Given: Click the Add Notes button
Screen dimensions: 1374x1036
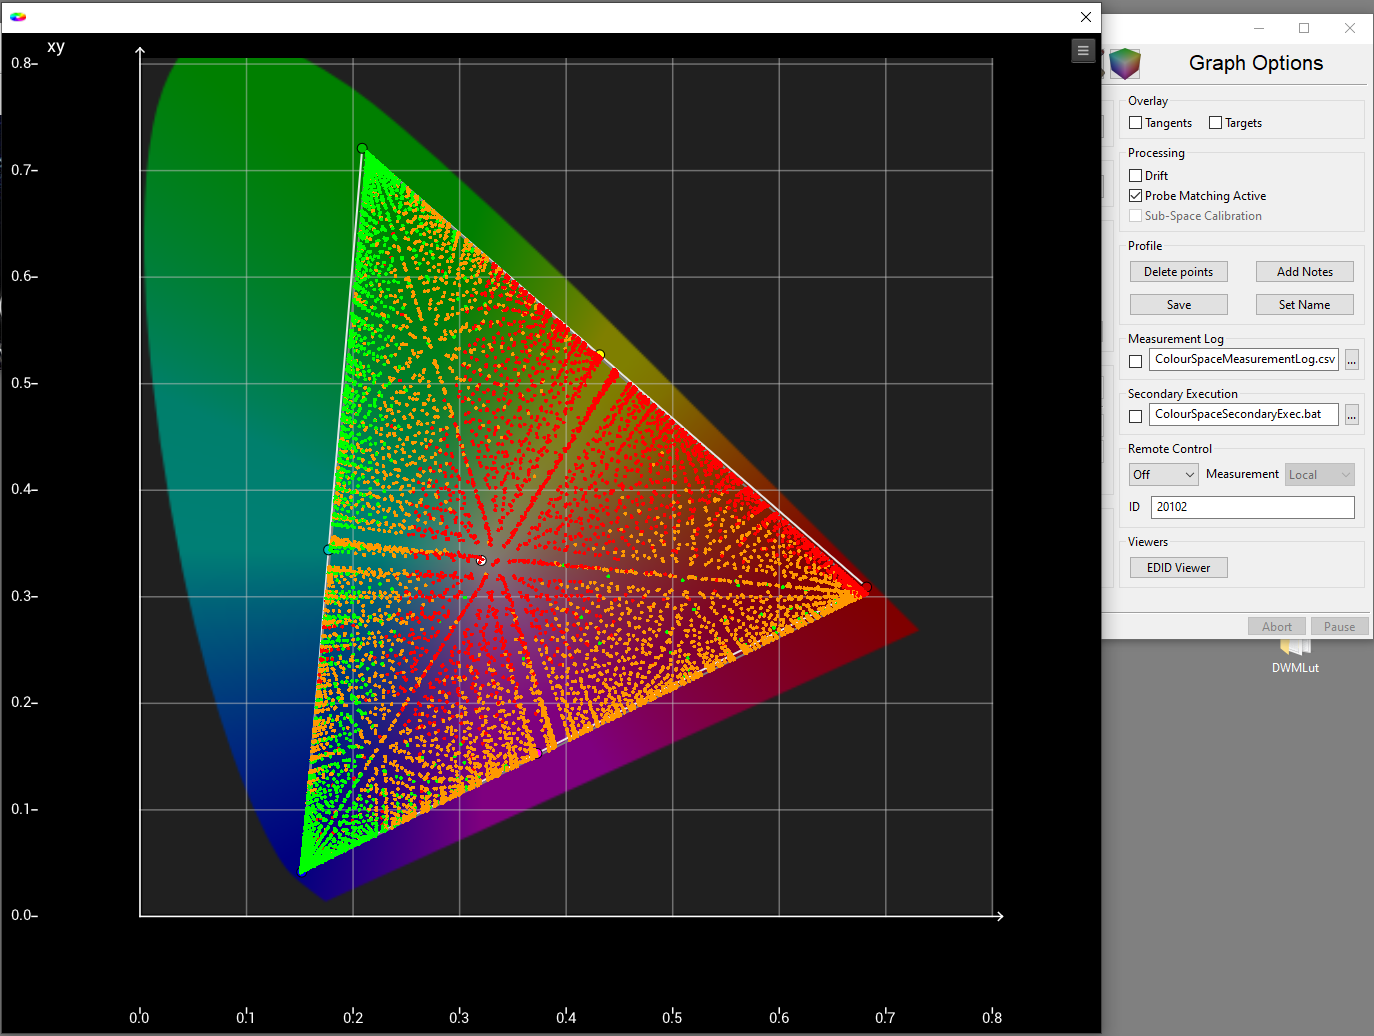Looking at the screenshot, I should pos(1304,272).
